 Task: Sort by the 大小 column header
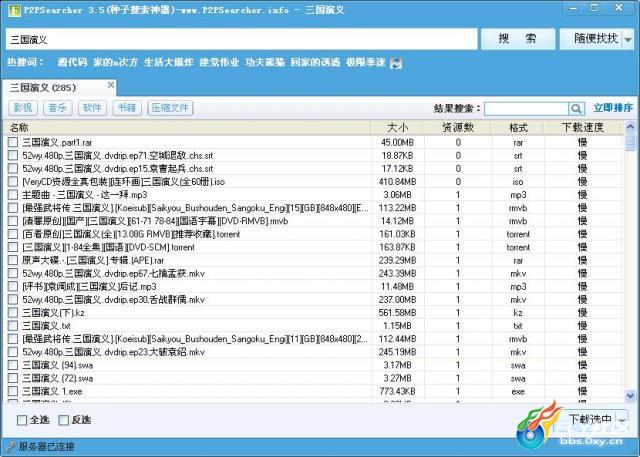[397, 127]
